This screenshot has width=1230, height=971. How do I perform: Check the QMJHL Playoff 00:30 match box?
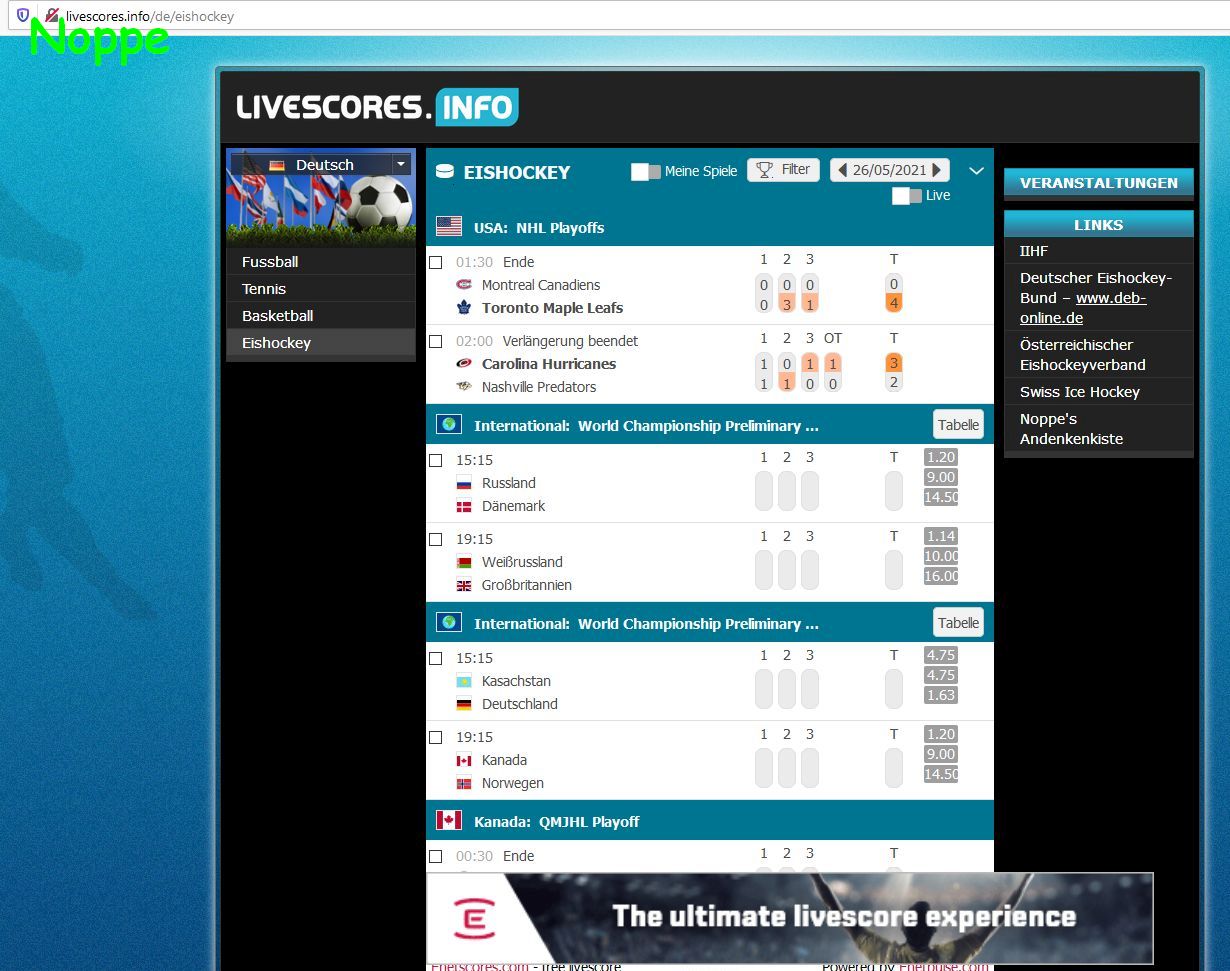coord(435,856)
